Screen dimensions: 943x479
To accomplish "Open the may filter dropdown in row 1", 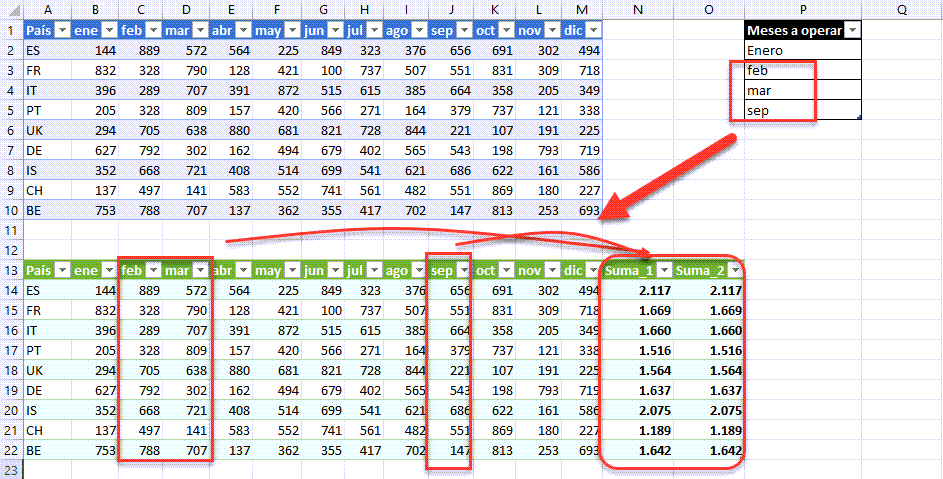I will 292,30.
